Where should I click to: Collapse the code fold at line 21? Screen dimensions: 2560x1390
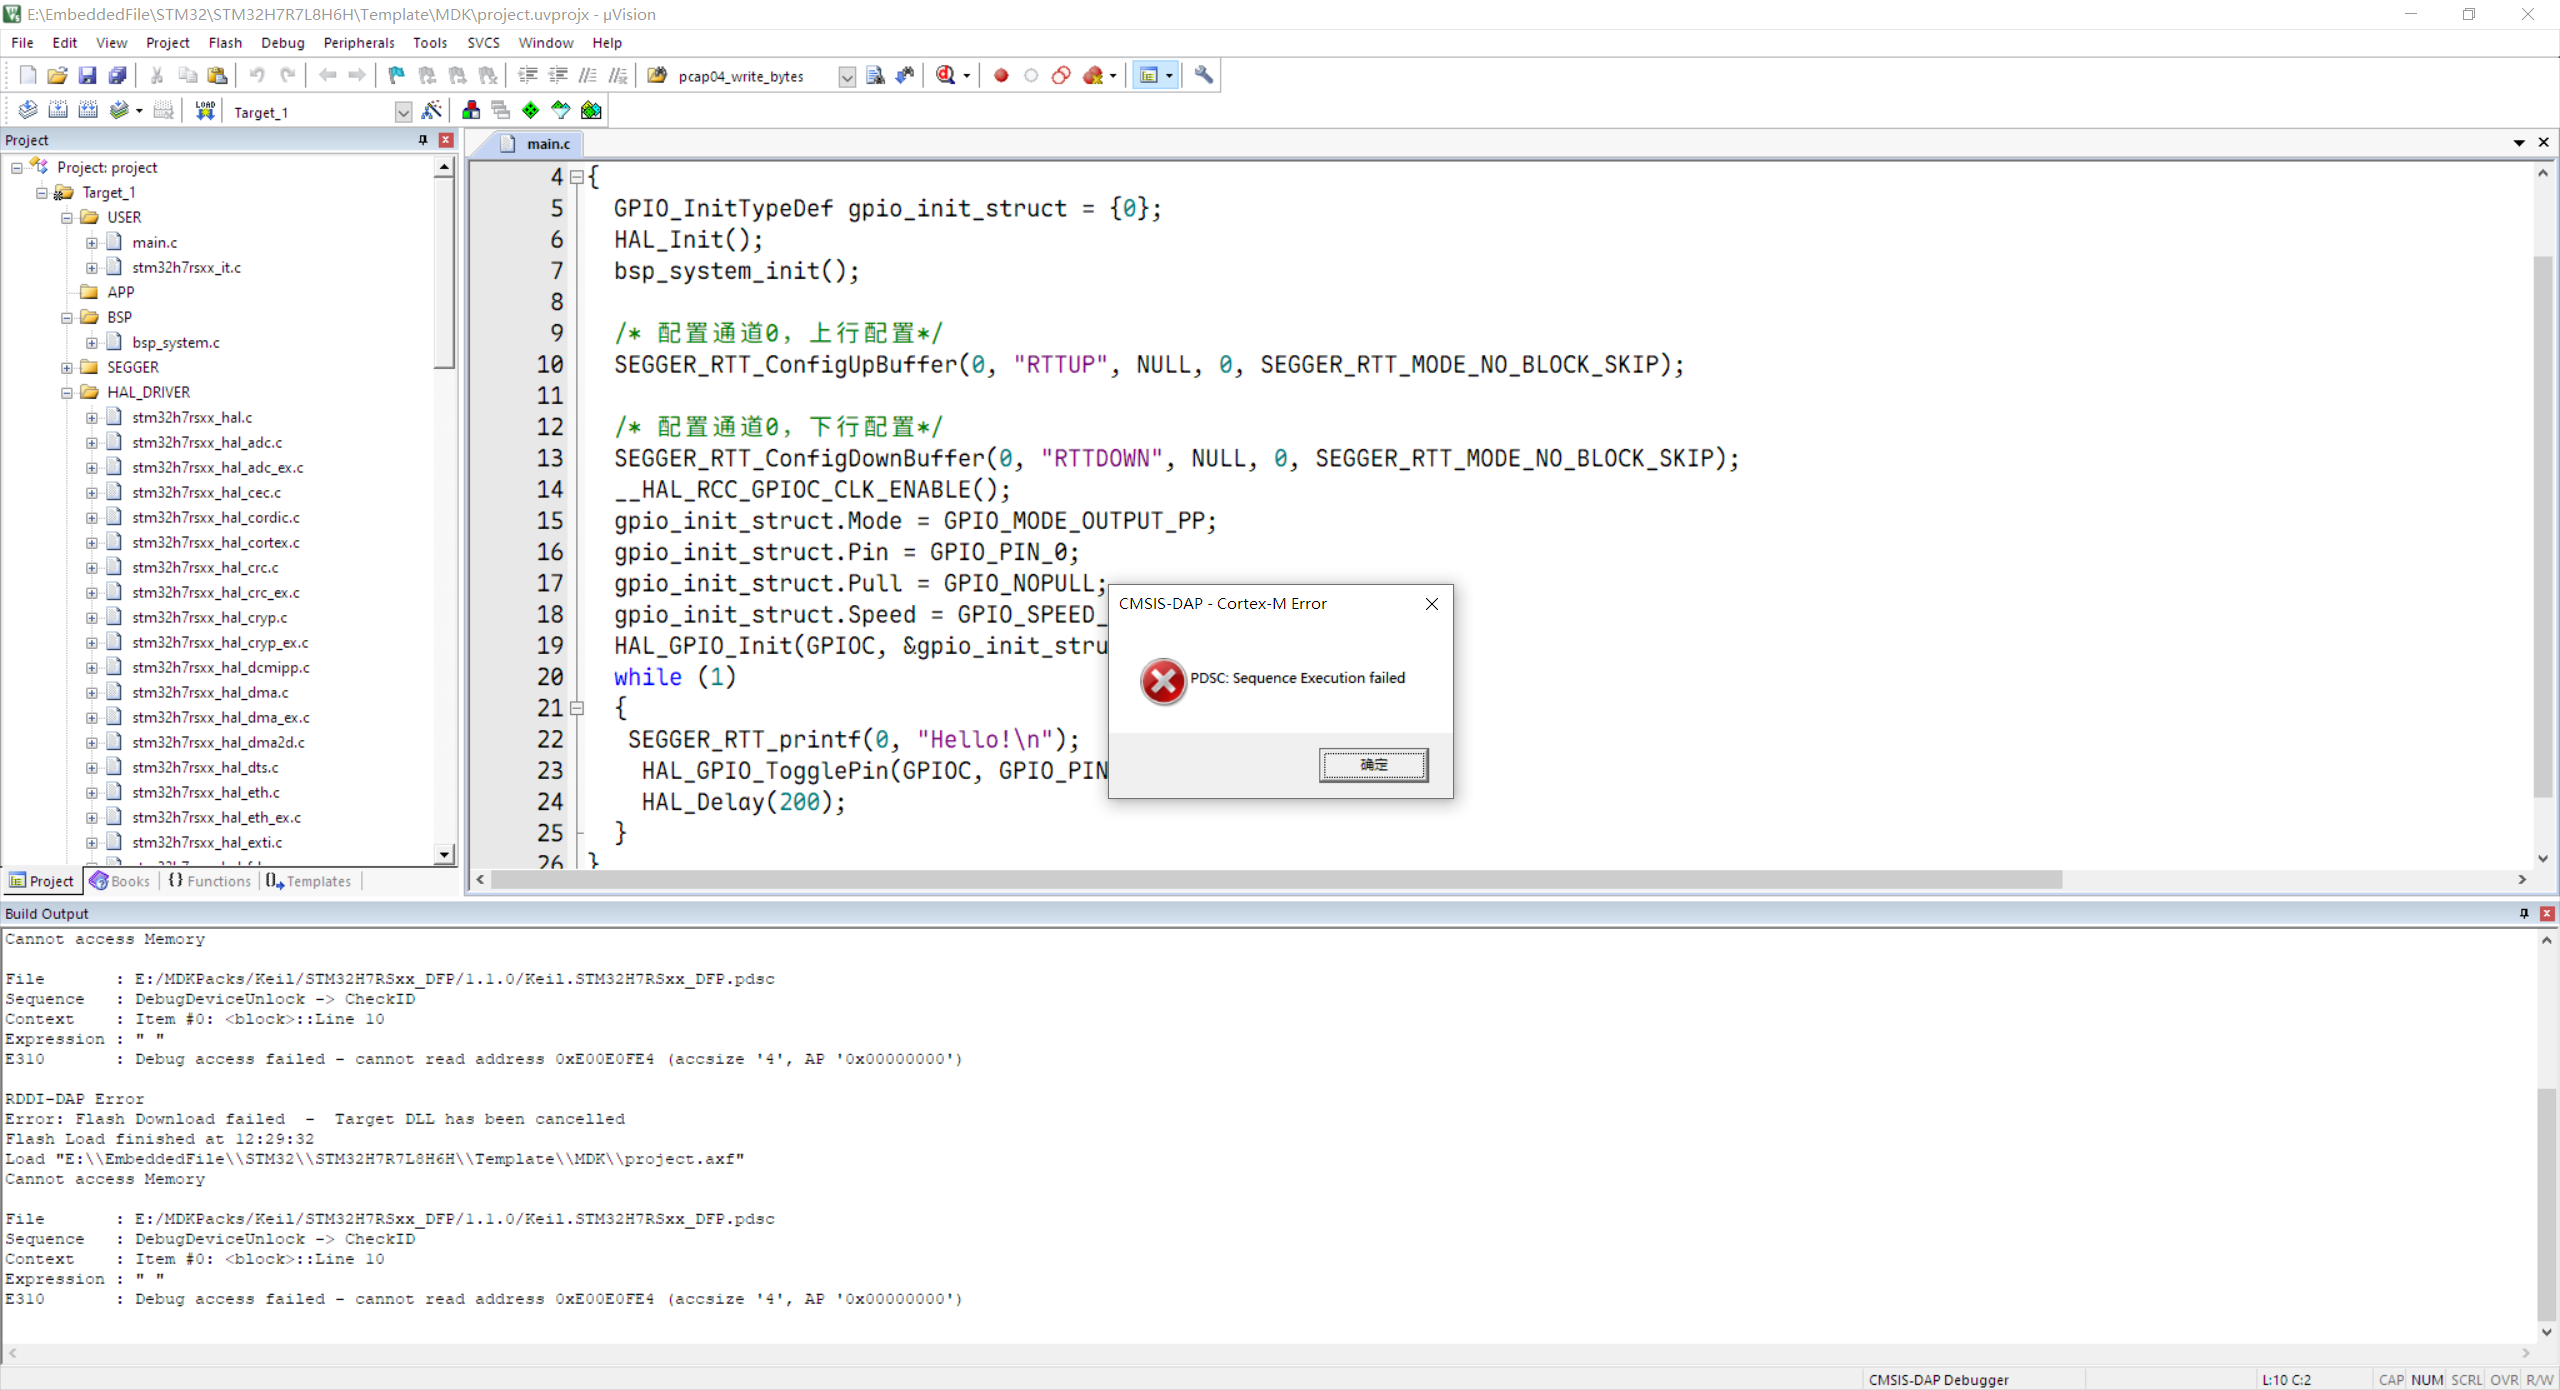click(x=577, y=708)
